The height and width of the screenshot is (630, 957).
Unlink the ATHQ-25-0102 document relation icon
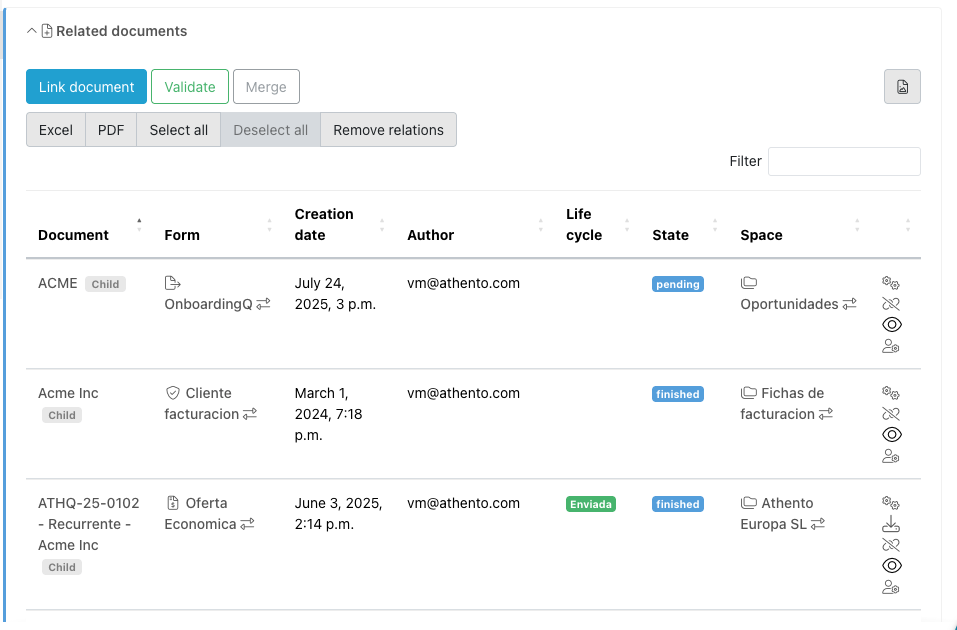click(891, 545)
